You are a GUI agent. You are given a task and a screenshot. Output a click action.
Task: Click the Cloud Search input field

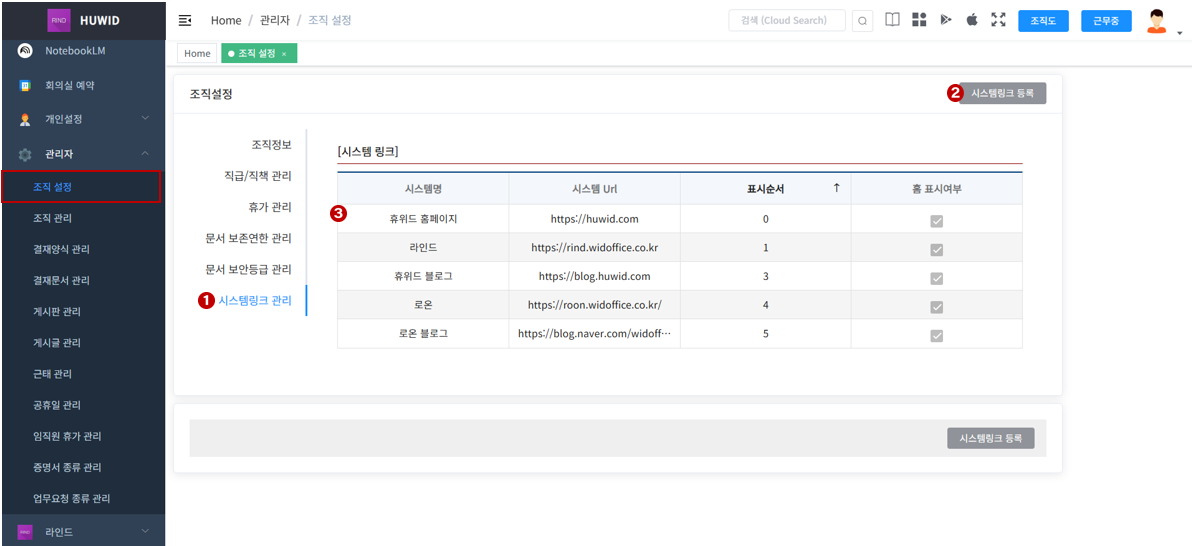(787, 21)
